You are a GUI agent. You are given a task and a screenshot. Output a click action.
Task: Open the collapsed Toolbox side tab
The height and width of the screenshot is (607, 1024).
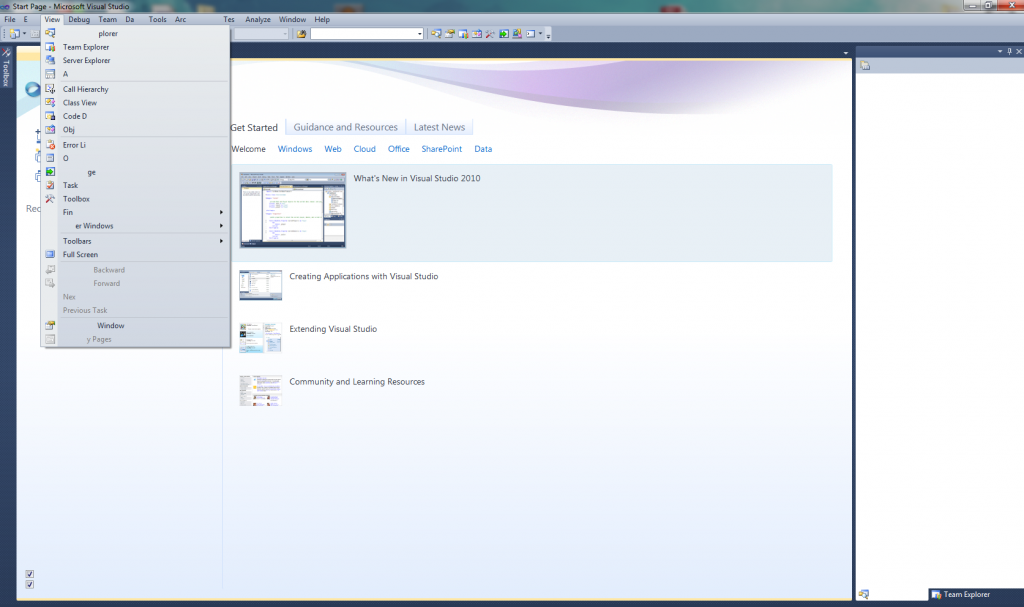[x=7, y=67]
